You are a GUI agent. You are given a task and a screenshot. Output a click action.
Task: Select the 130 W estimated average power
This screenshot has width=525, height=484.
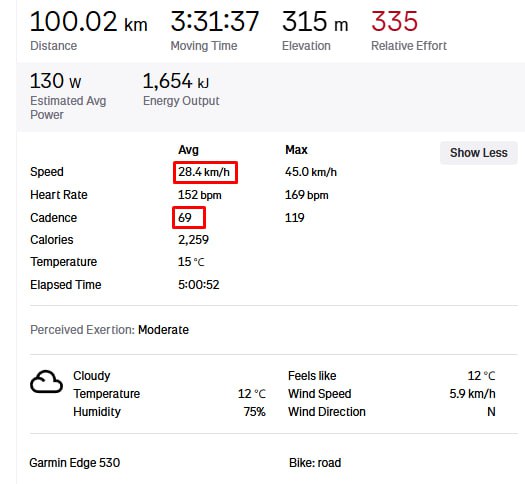coord(56,81)
